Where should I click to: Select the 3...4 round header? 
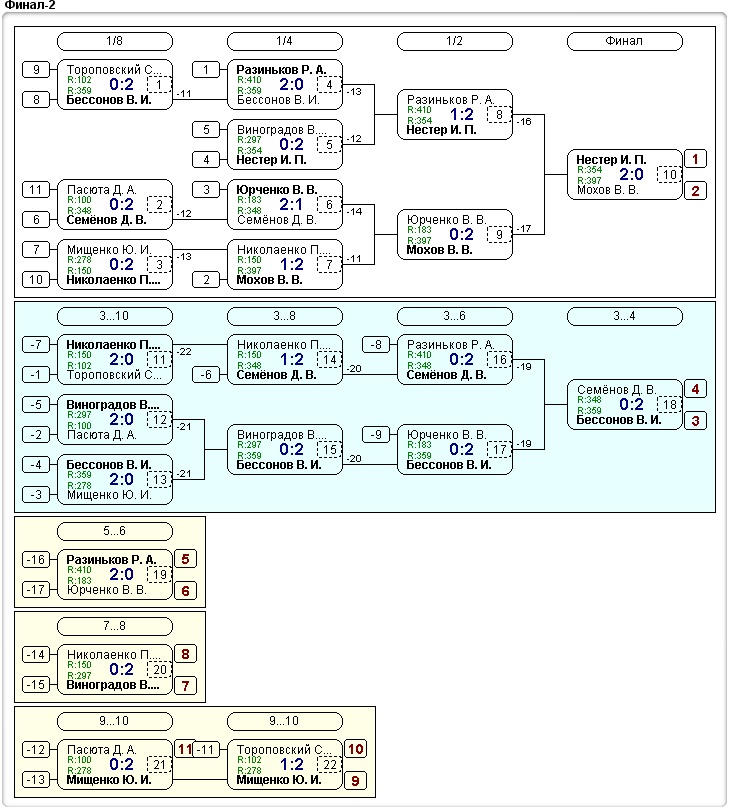pos(625,316)
